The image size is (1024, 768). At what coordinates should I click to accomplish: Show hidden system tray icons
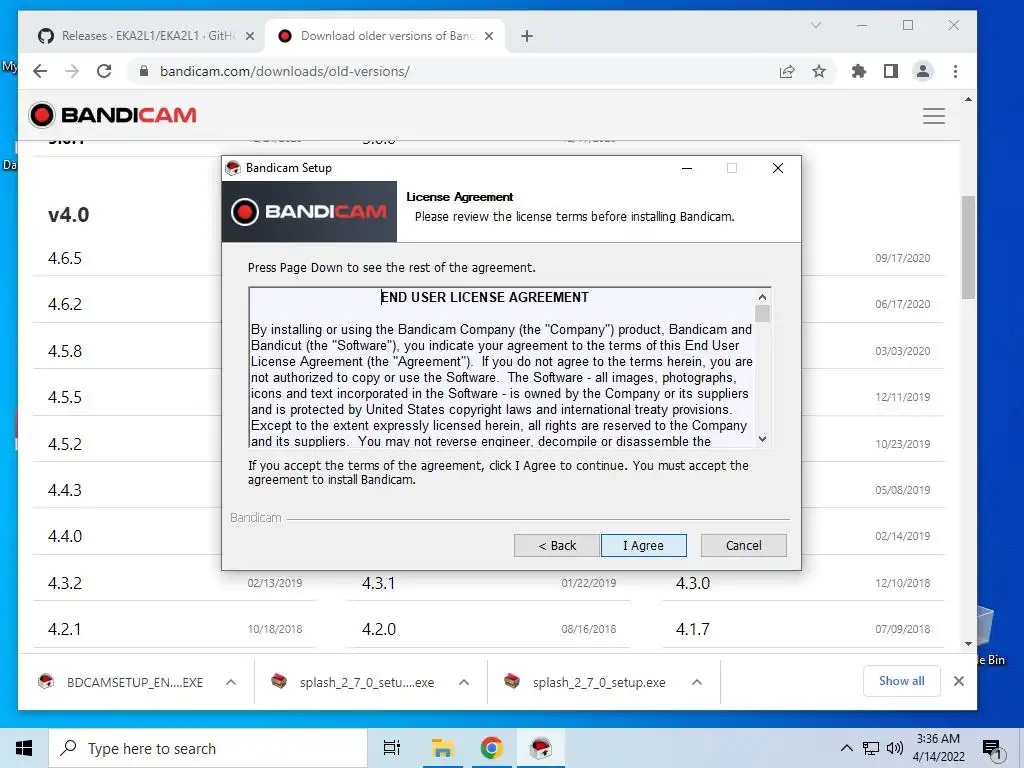tap(846, 748)
